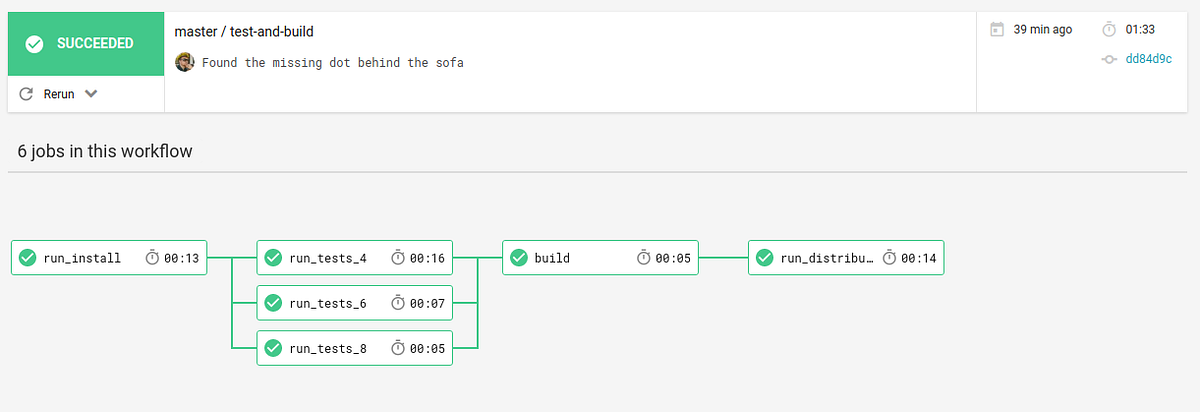Click the stopwatch icon next to 01:33
The width and height of the screenshot is (1200, 412).
[1107, 30]
